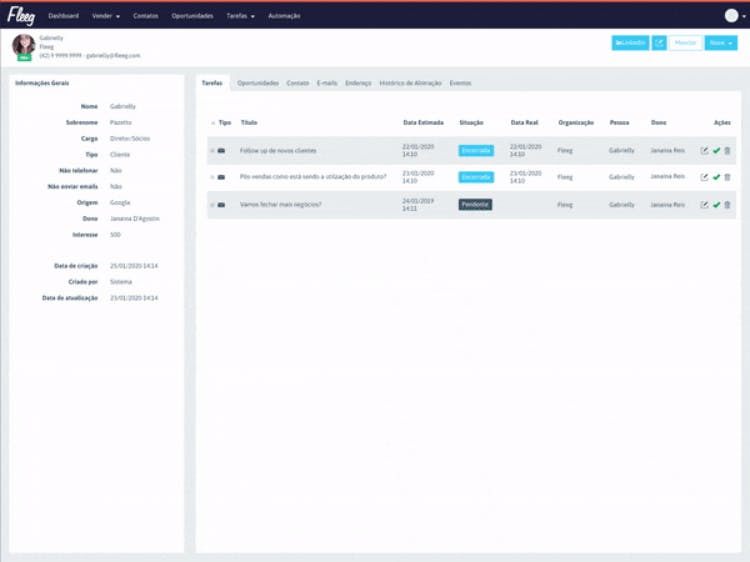750x562 pixels.
Task: Click 'Encerrada' badge on Follow up row
Action: click(476, 151)
